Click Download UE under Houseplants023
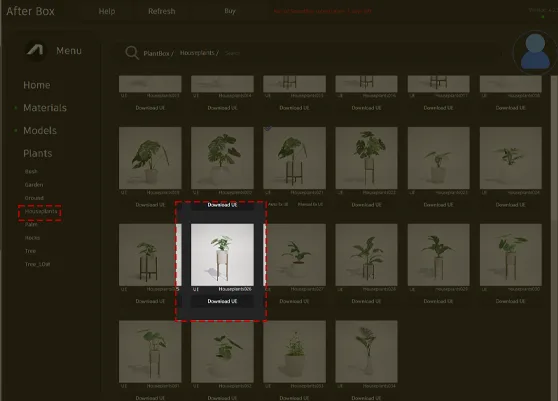 pos(438,205)
